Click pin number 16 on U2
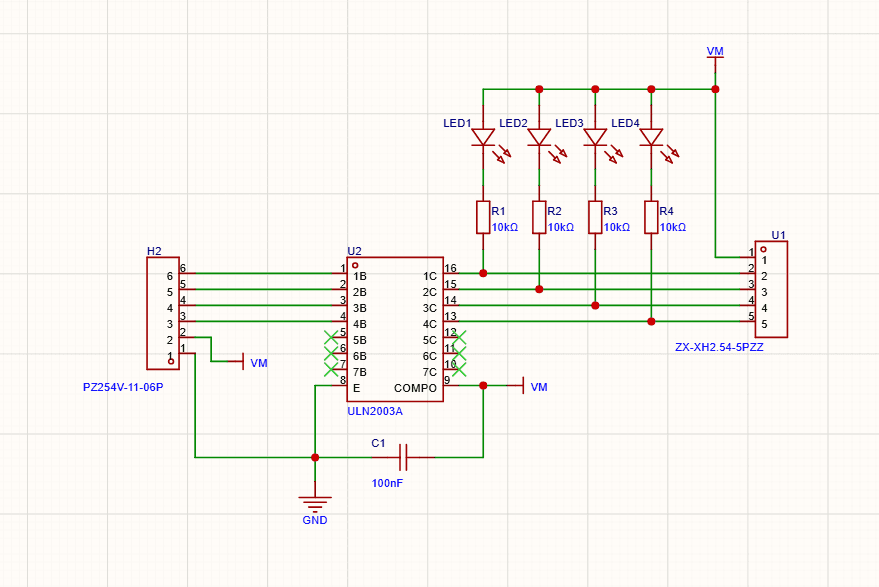This screenshot has height=587, width=879. [x=451, y=268]
